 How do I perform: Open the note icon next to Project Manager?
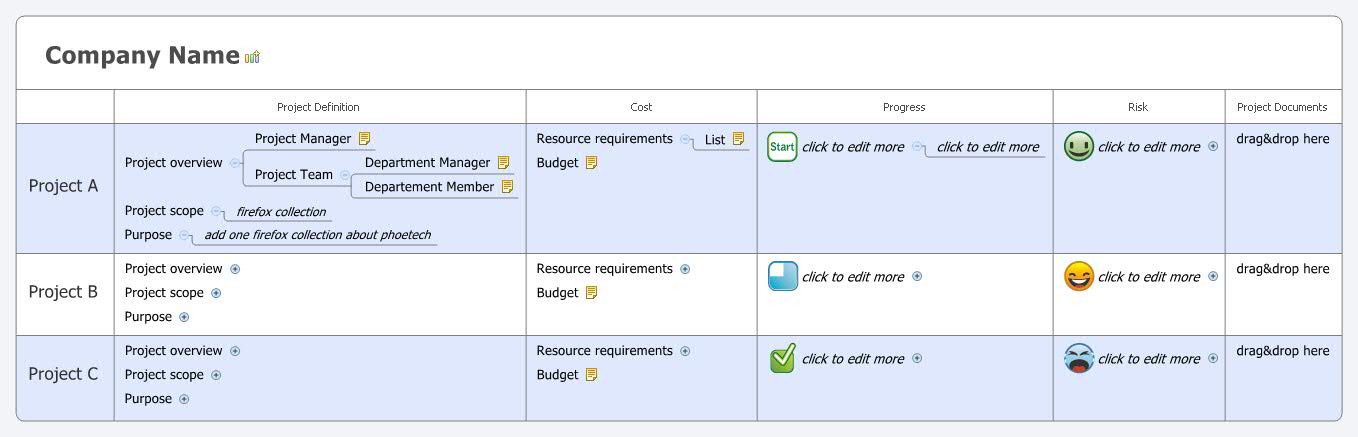[365, 139]
